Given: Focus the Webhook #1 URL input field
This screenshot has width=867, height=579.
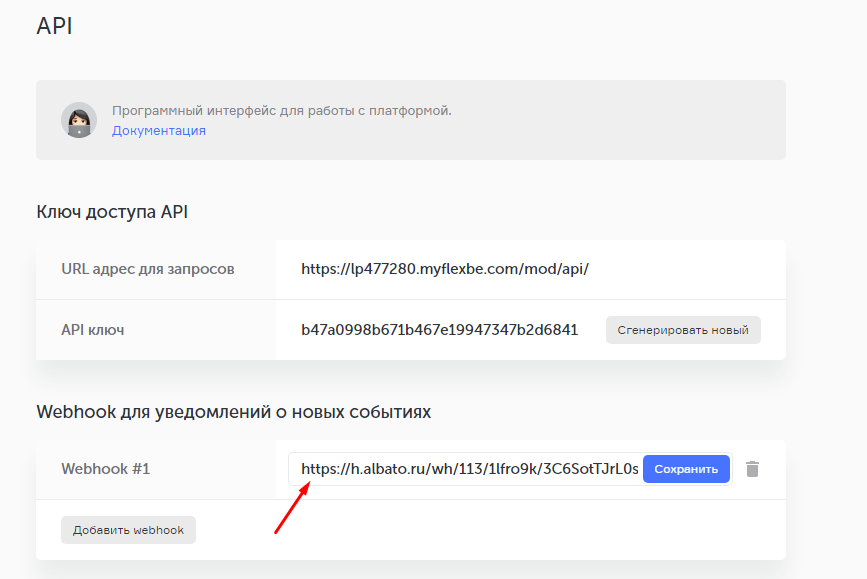Looking at the screenshot, I should [x=468, y=469].
